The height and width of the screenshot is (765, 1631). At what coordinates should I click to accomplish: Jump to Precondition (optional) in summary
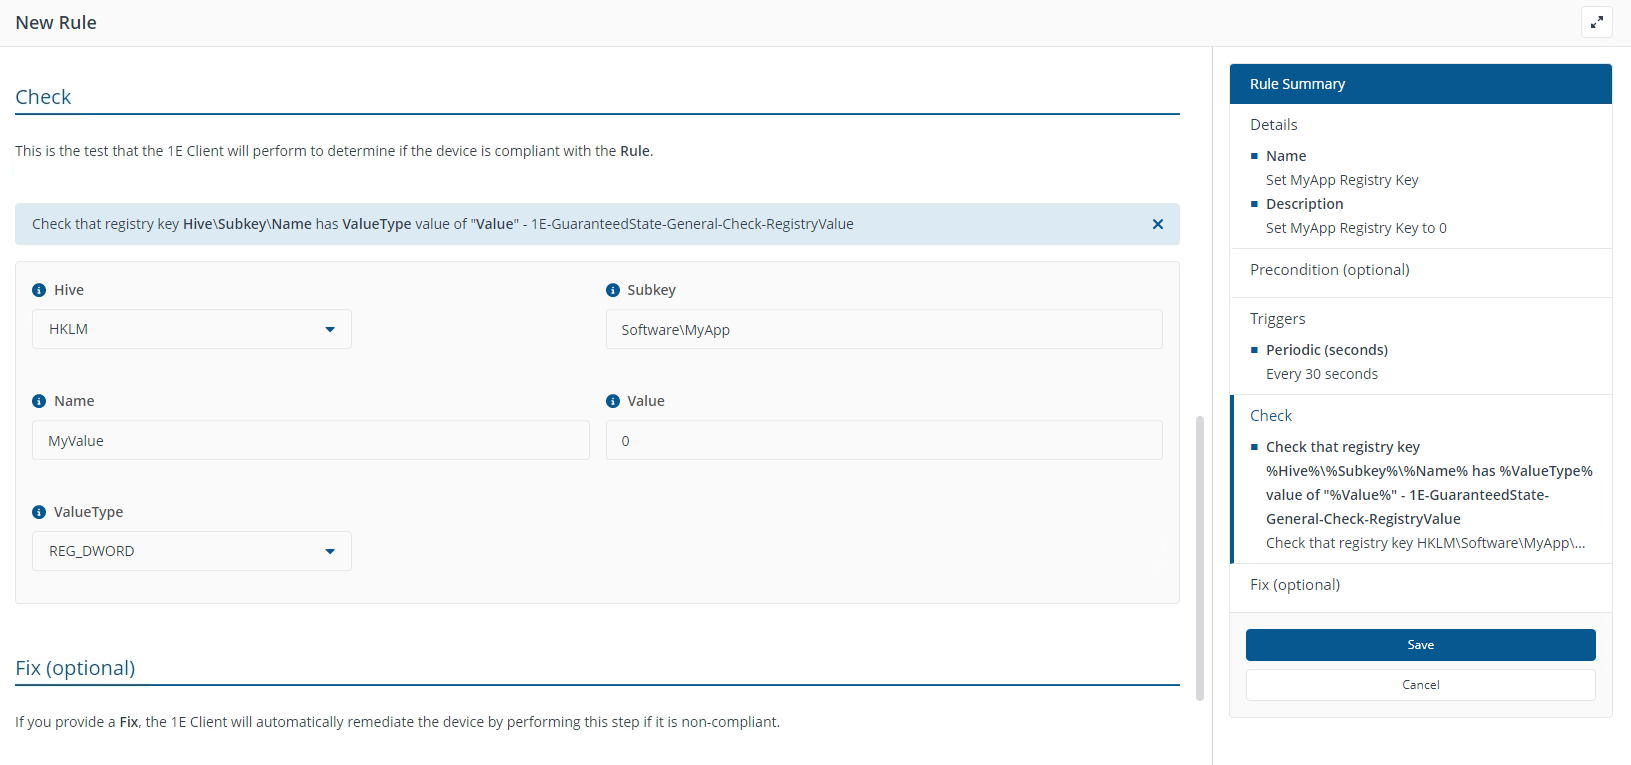click(x=1329, y=270)
